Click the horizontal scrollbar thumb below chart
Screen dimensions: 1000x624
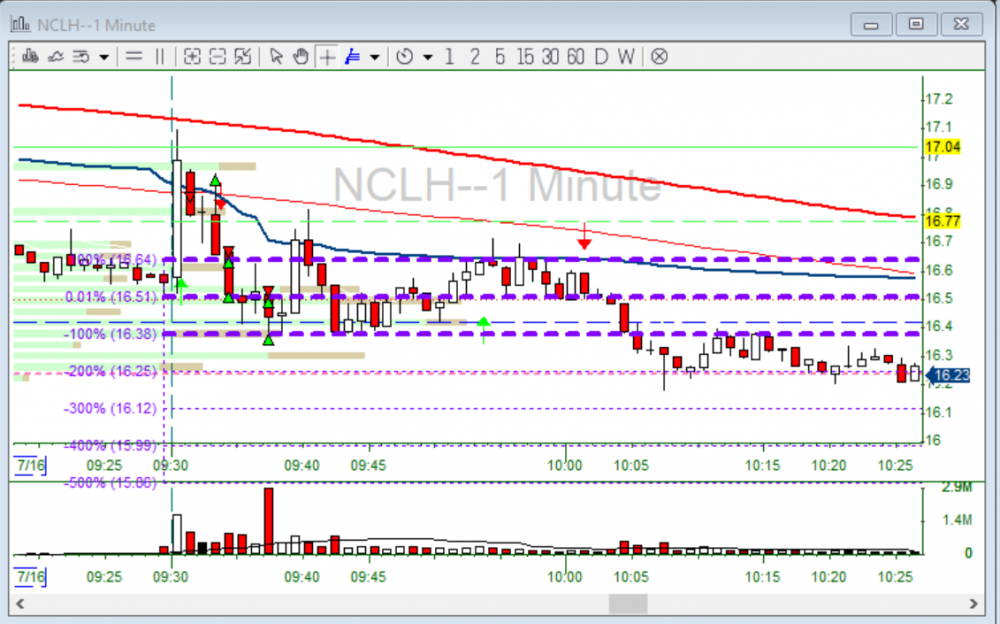point(628,604)
